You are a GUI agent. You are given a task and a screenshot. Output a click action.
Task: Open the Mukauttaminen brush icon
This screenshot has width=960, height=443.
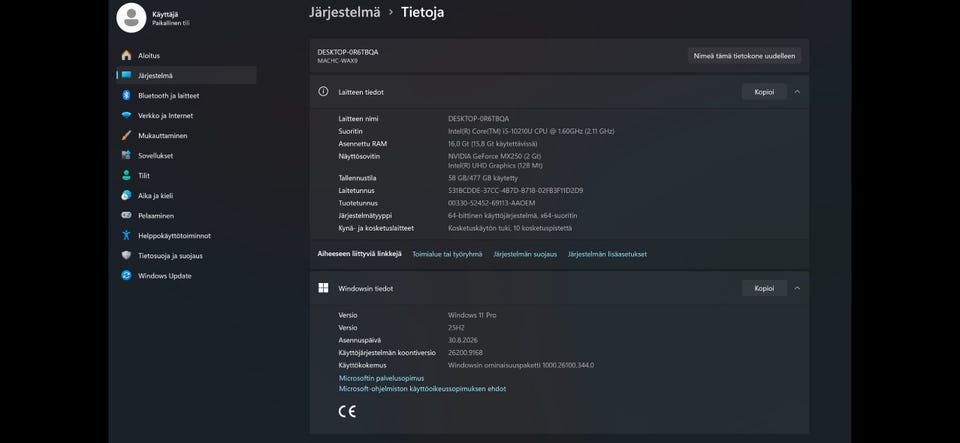(x=126, y=136)
